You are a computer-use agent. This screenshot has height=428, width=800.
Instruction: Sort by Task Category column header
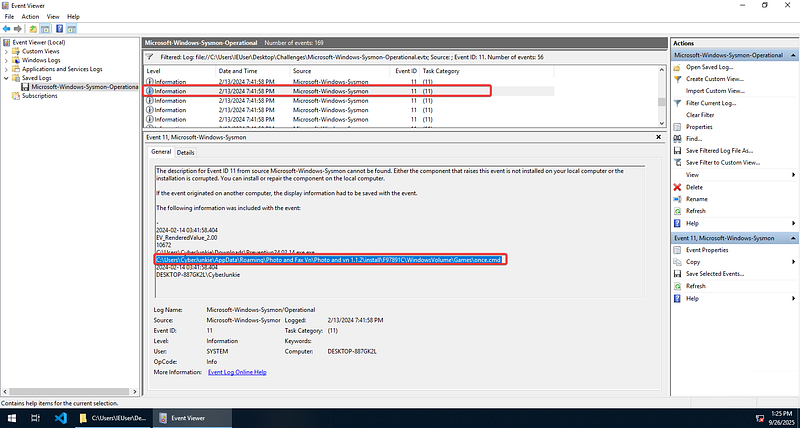(x=486, y=71)
